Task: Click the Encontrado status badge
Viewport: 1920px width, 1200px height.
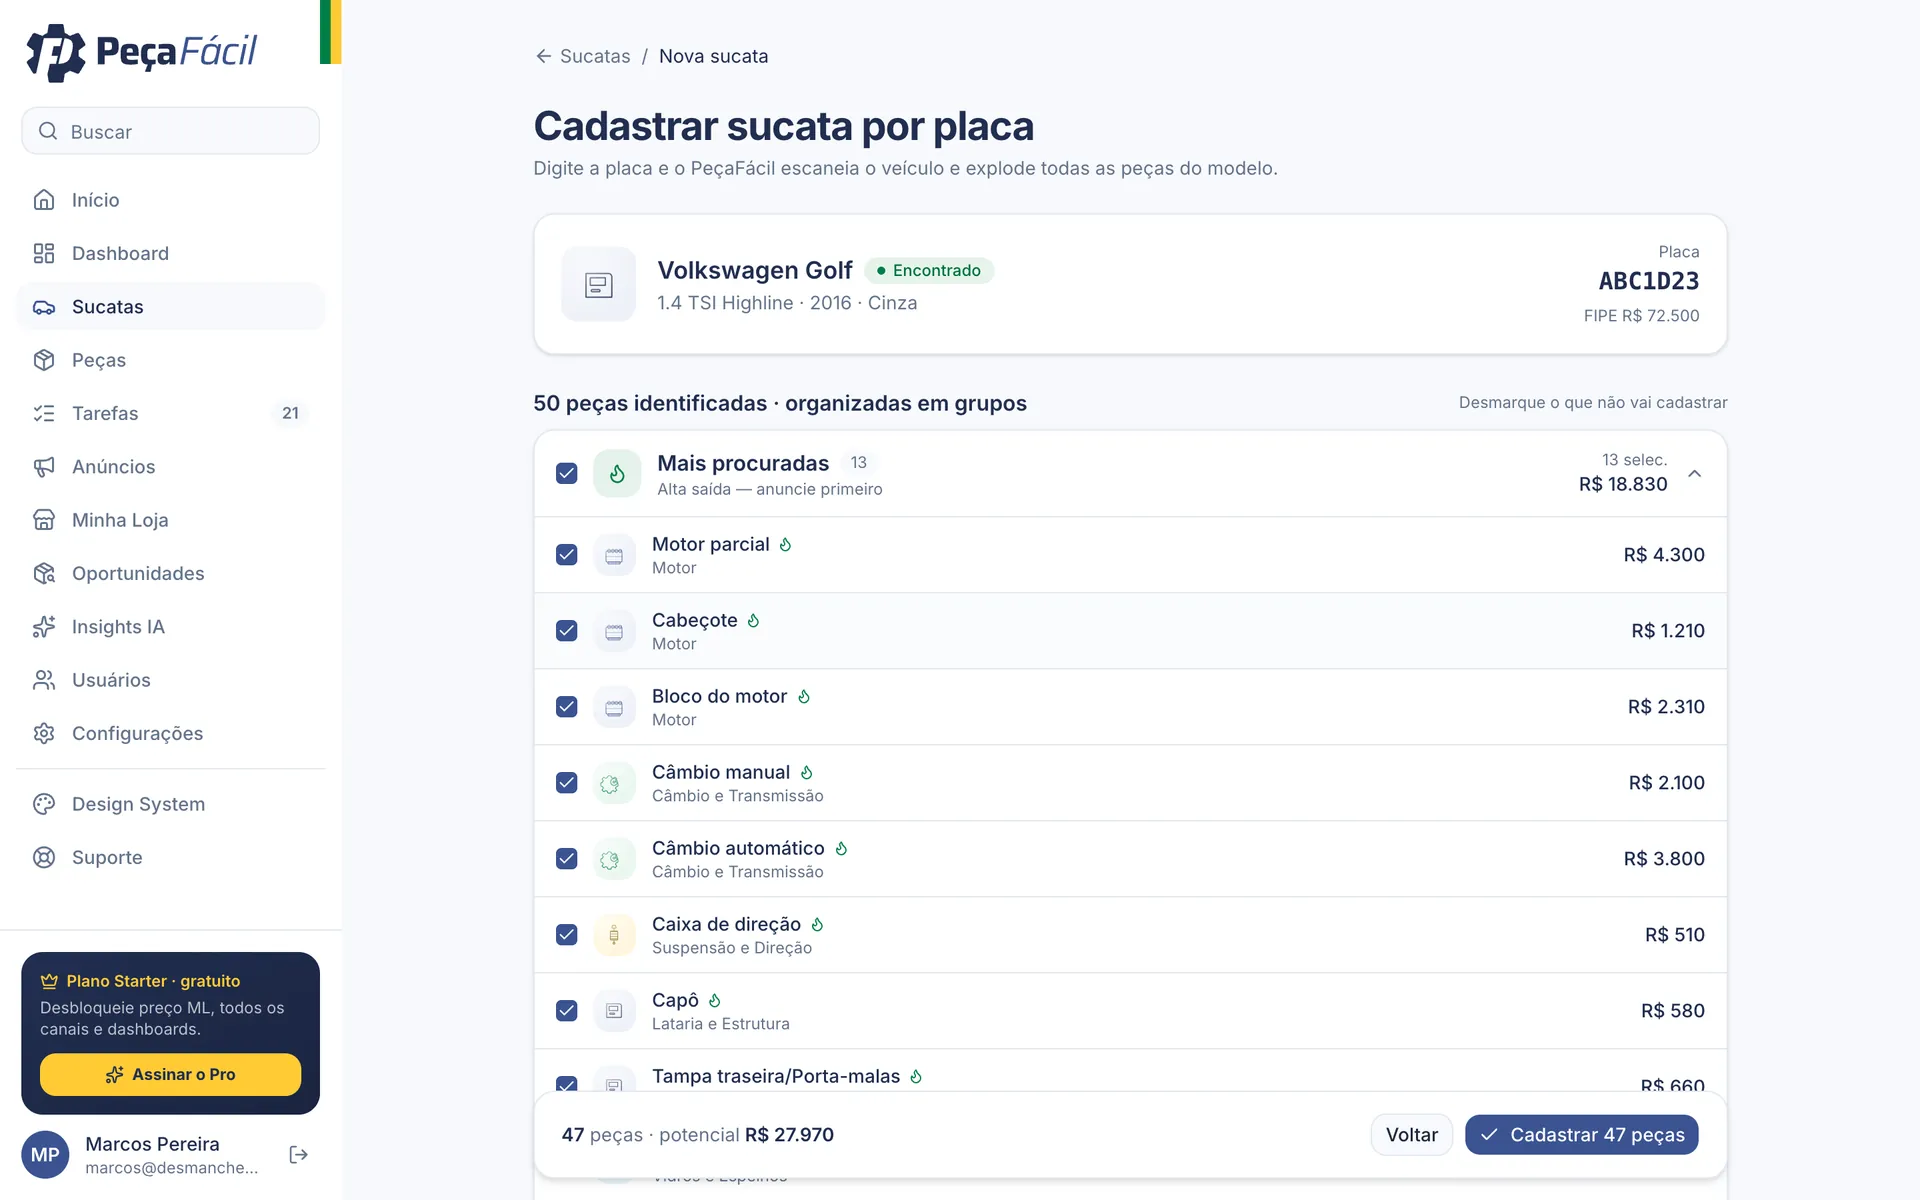Action: click(929, 270)
